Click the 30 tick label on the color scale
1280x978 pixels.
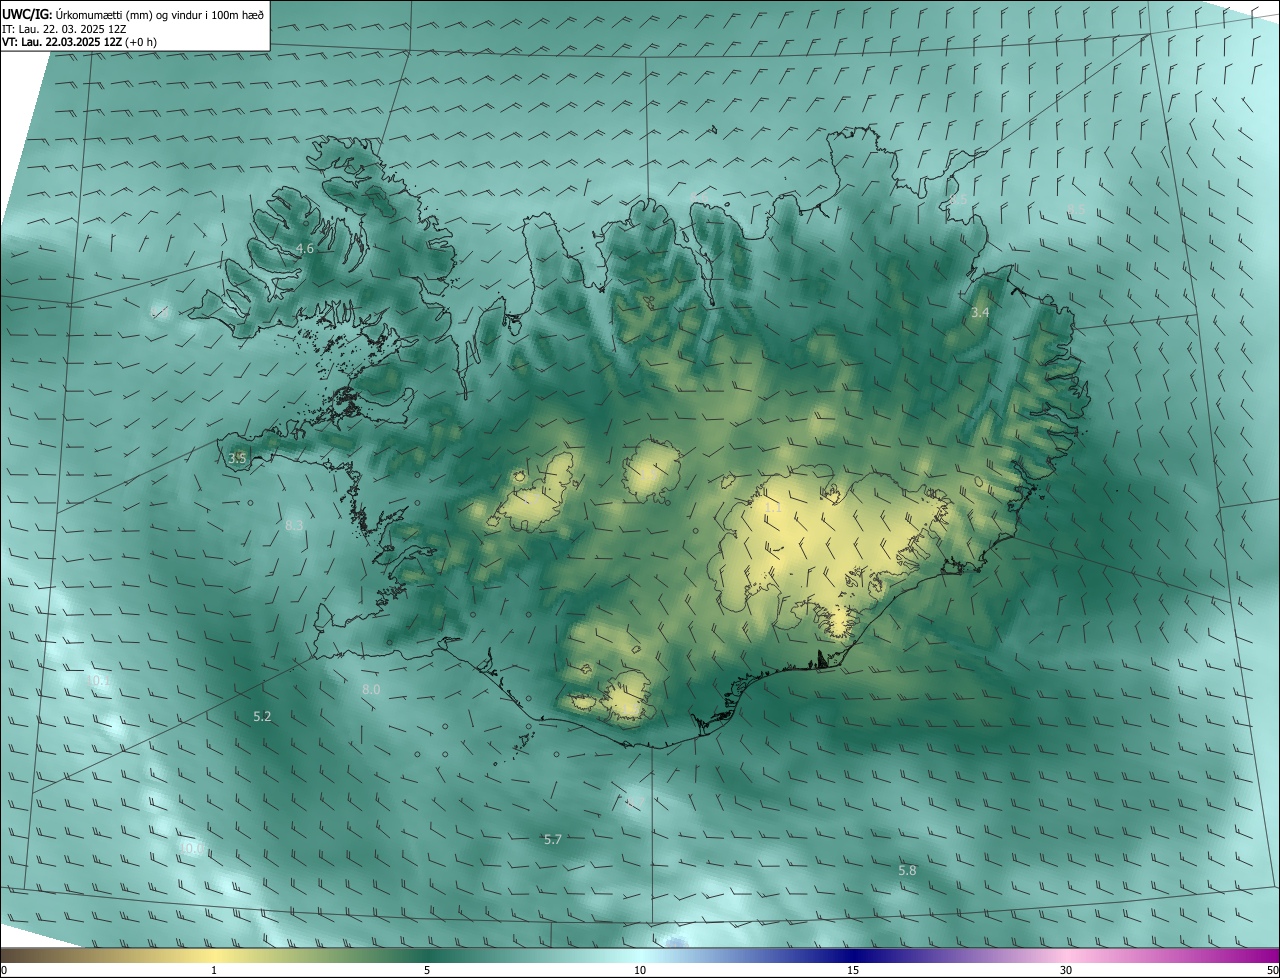(x=1066, y=970)
